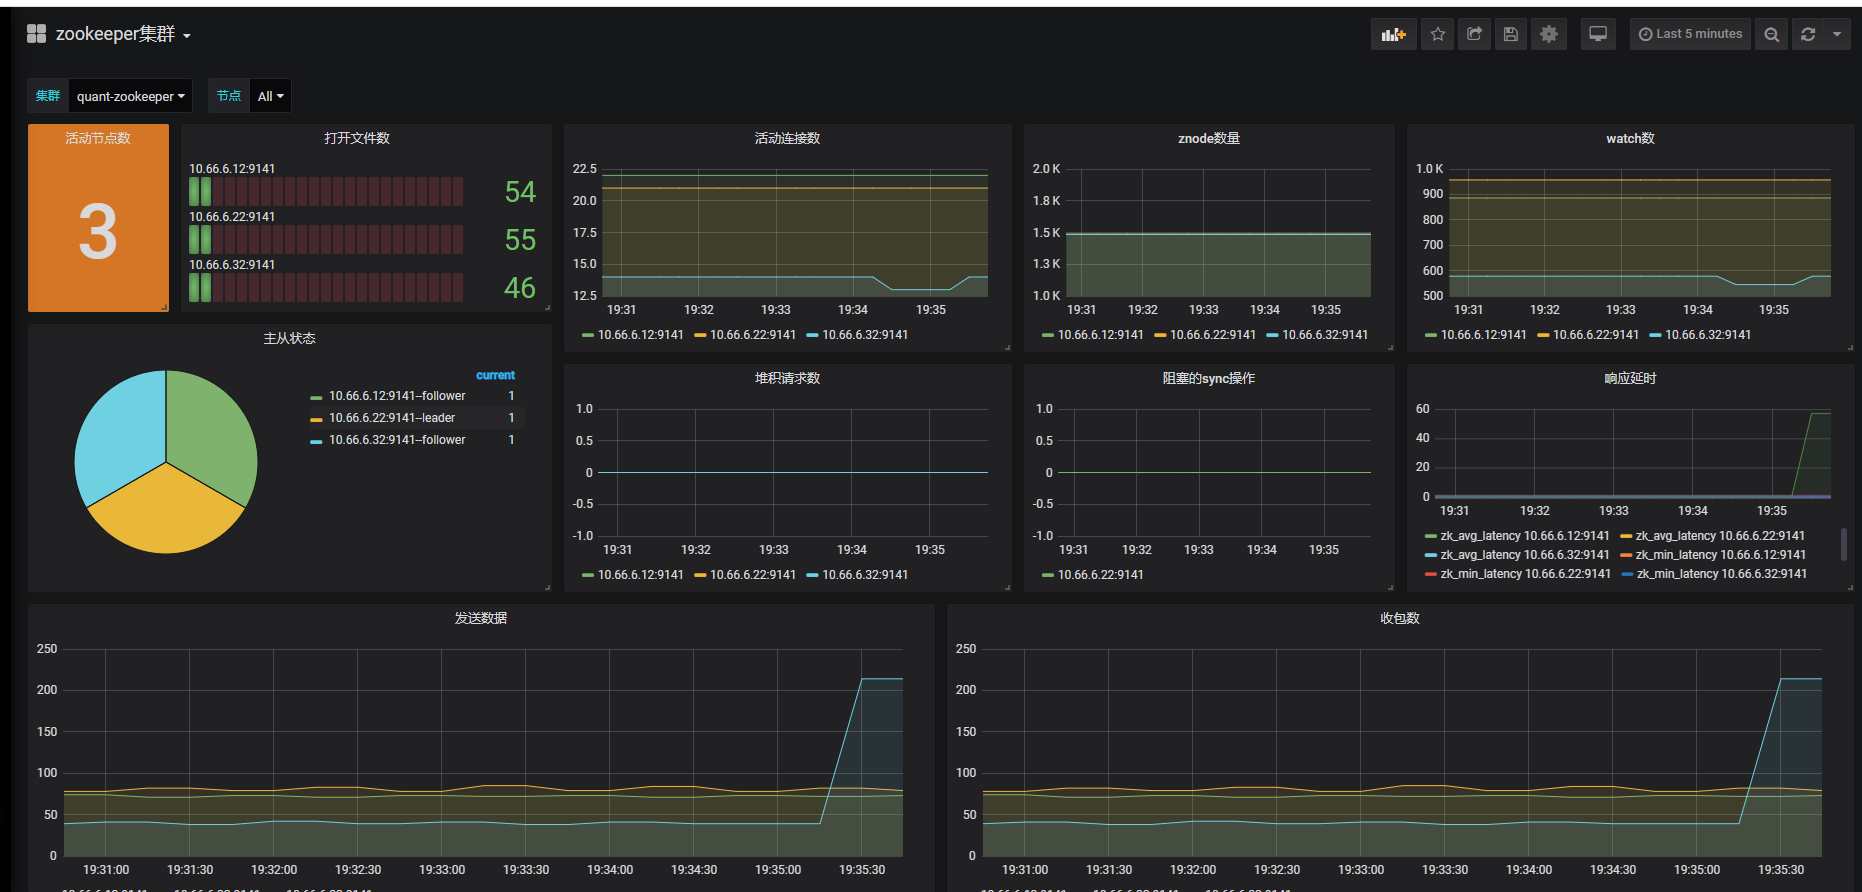Save the dashboard with disk icon
This screenshot has height=892, width=1862.
tap(1511, 34)
